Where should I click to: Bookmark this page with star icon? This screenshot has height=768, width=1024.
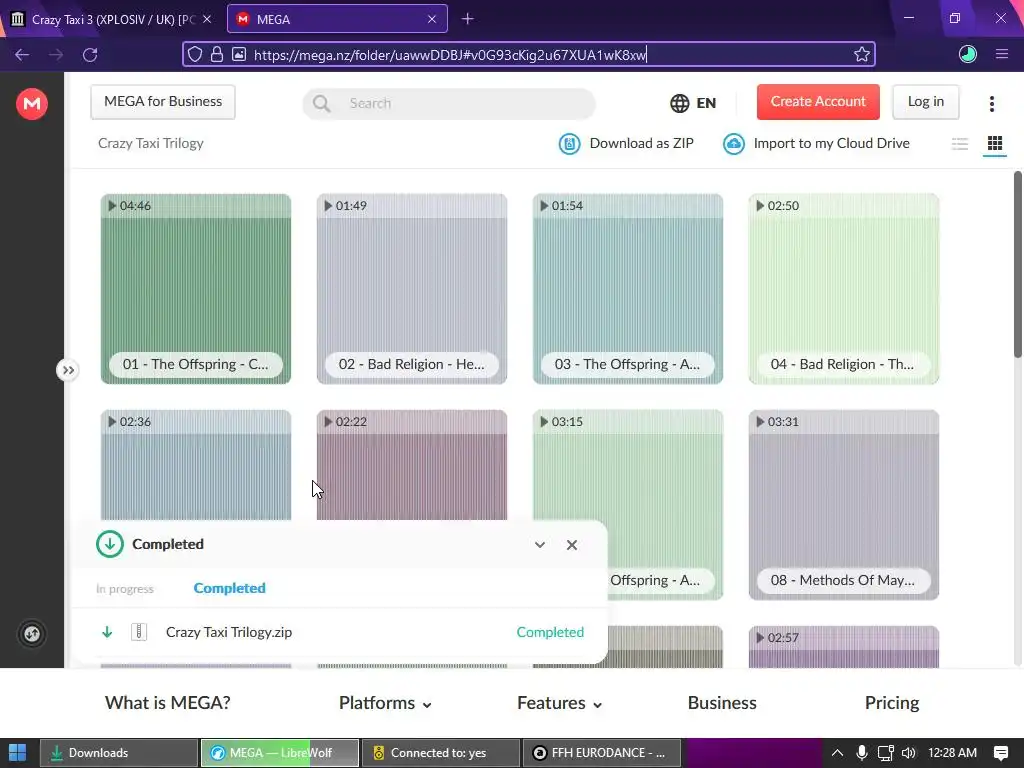click(x=861, y=55)
